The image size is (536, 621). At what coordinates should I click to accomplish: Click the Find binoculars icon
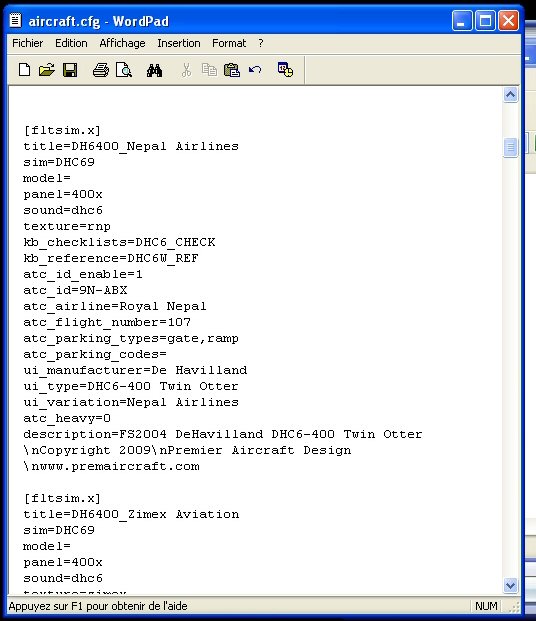click(x=154, y=70)
